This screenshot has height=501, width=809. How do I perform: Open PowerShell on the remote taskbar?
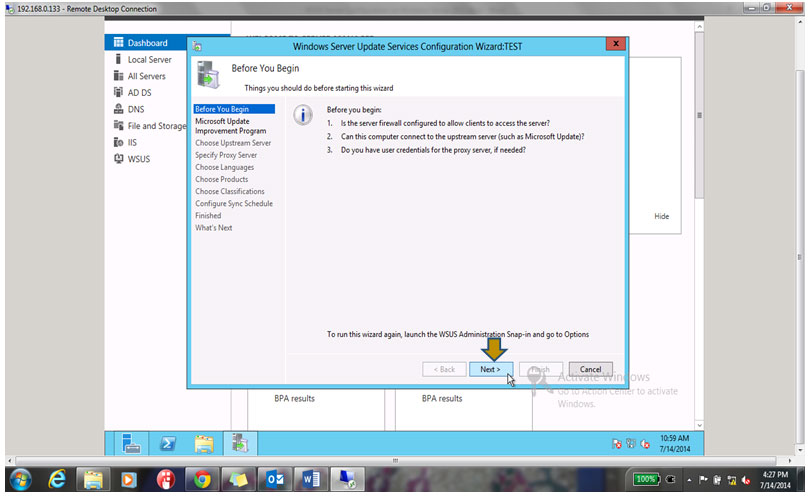click(168, 444)
